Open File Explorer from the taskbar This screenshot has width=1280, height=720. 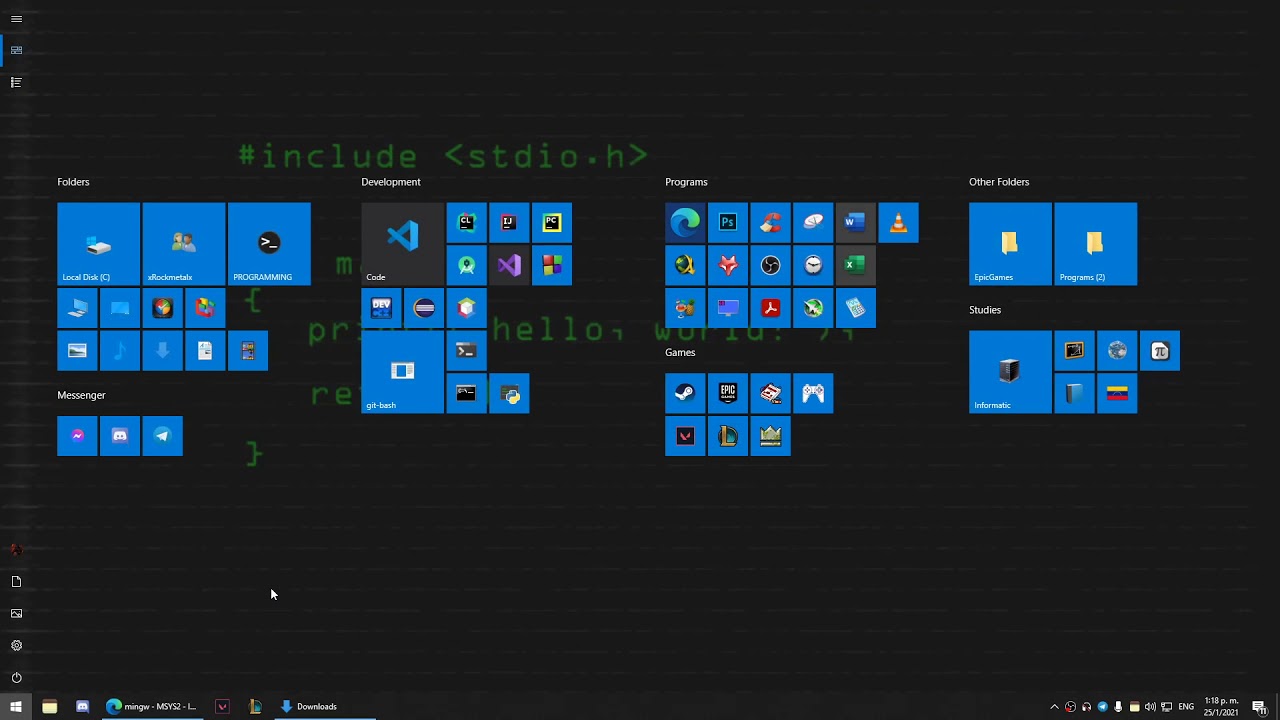click(49, 707)
